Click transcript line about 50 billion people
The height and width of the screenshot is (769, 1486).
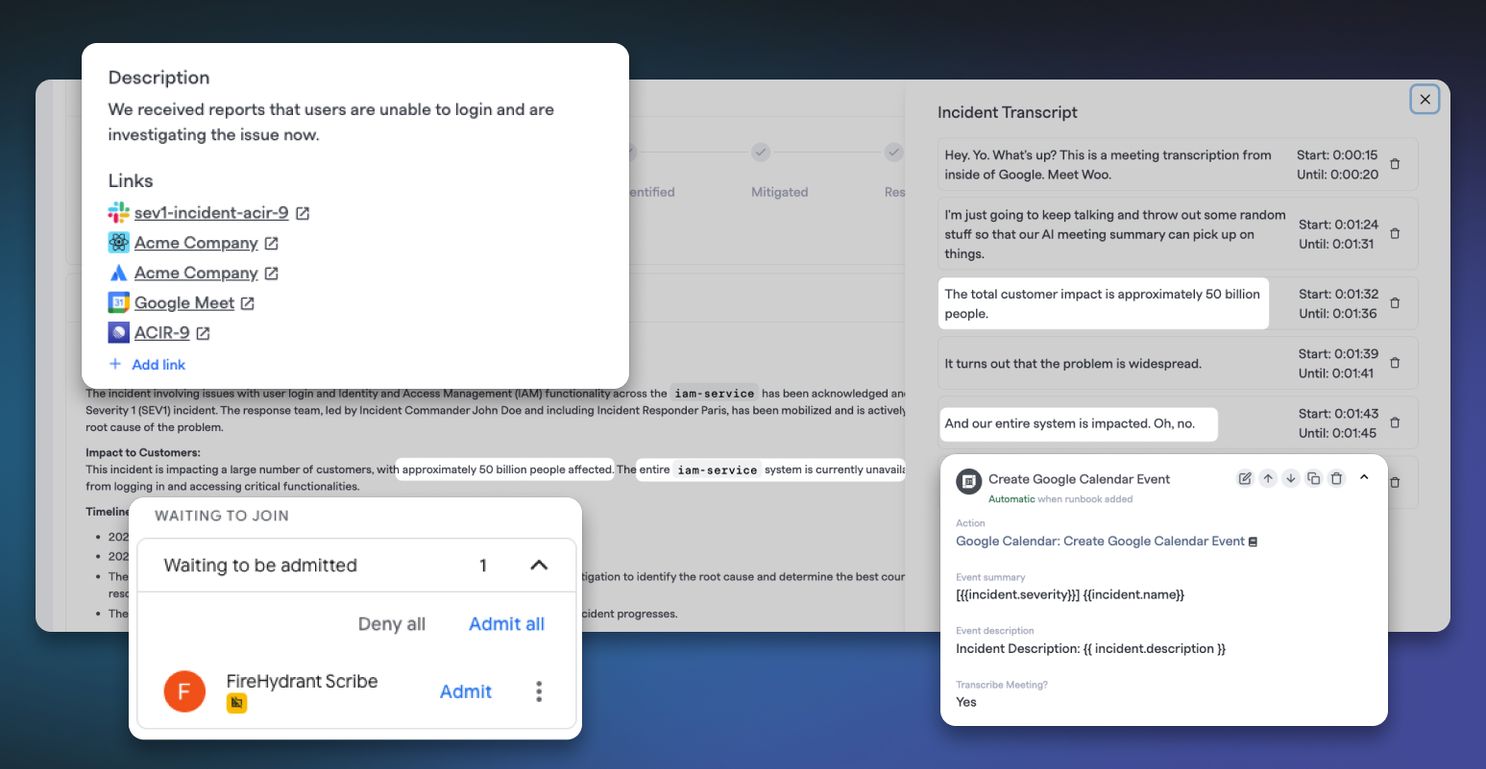(1102, 303)
